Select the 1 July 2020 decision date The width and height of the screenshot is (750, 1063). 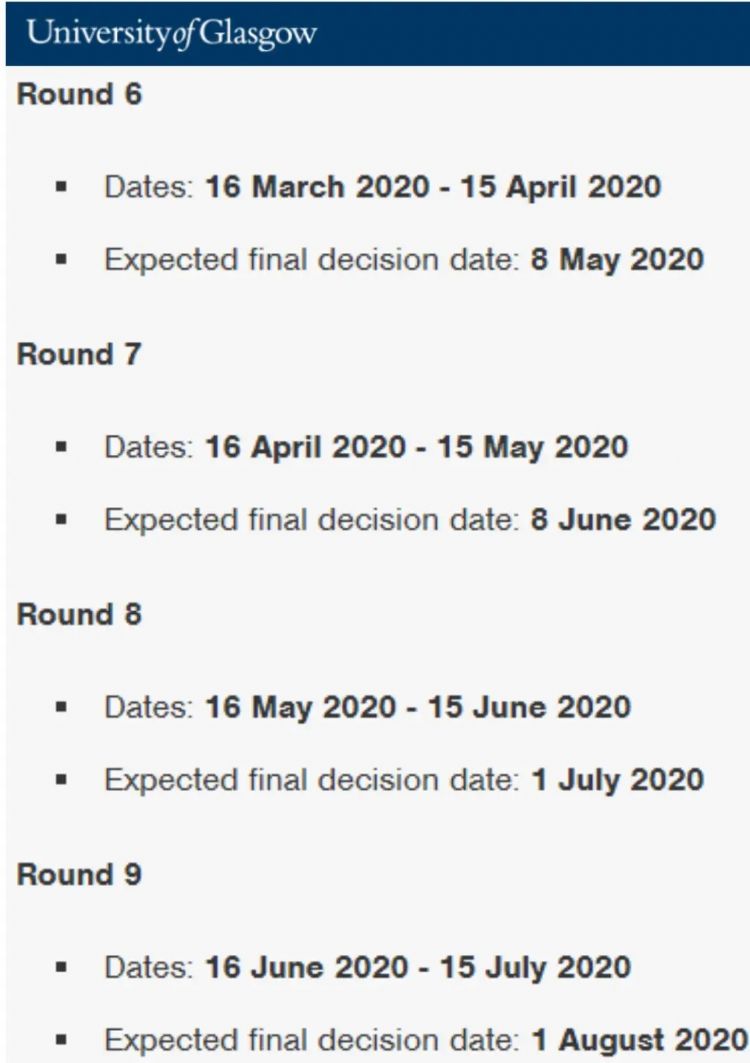tap(618, 780)
